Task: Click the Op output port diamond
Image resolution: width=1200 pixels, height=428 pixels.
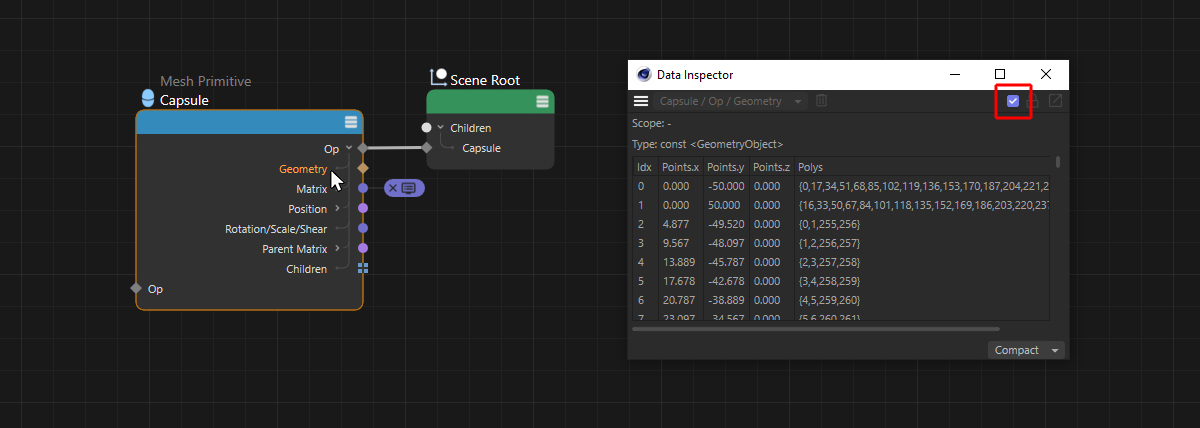Action: coord(363,148)
